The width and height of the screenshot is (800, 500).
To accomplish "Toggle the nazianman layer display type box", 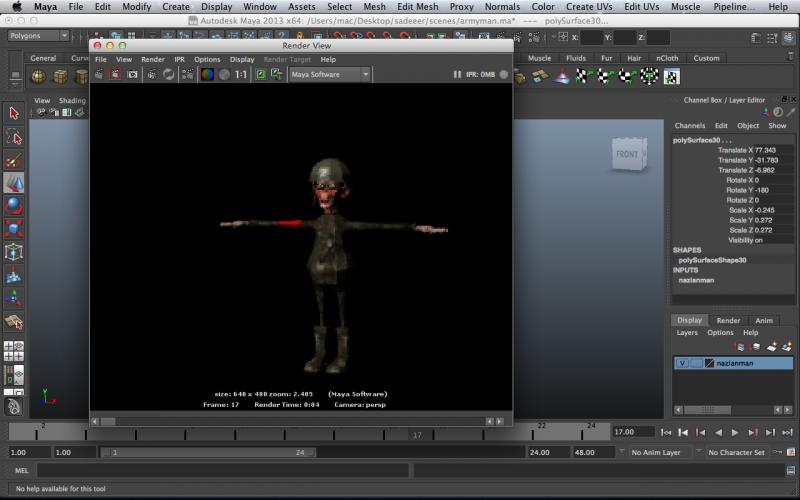I will [696, 363].
